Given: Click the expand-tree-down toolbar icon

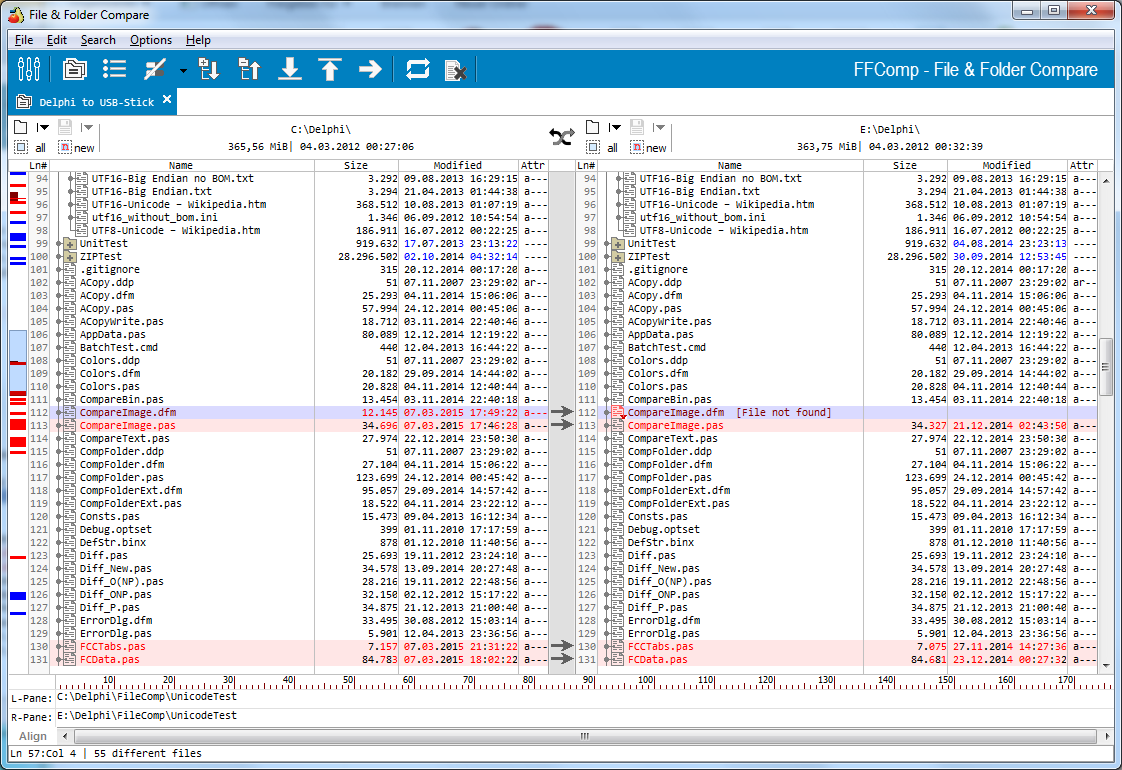Looking at the screenshot, I should click(x=209, y=69).
